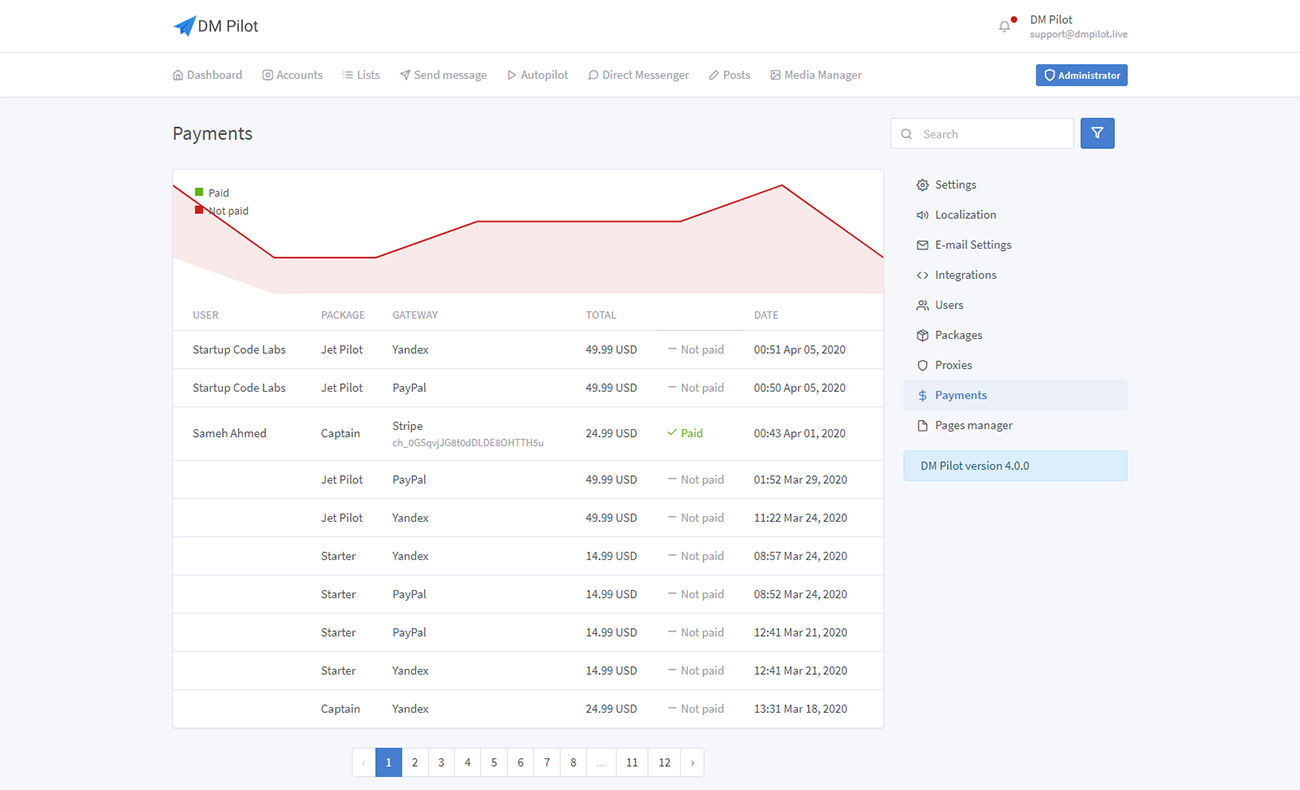This screenshot has width=1300, height=790.
Task: Go to pagination page 8
Action: click(x=573, y=763)
